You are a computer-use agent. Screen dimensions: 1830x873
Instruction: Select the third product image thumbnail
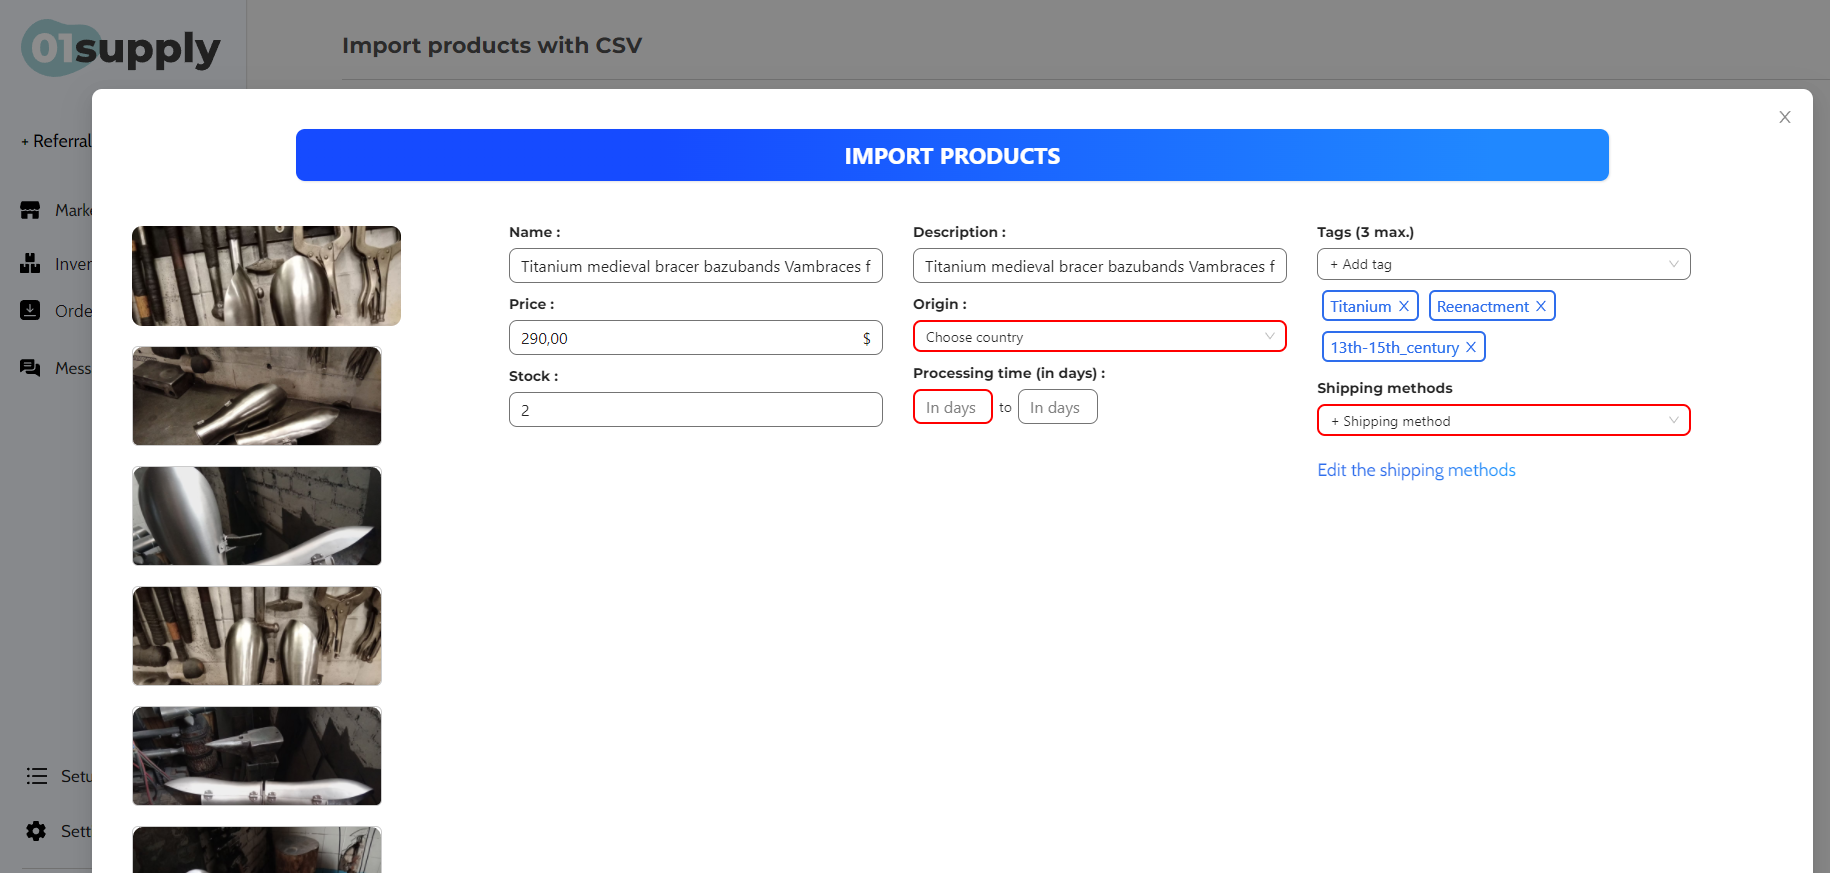coord(257,516)
